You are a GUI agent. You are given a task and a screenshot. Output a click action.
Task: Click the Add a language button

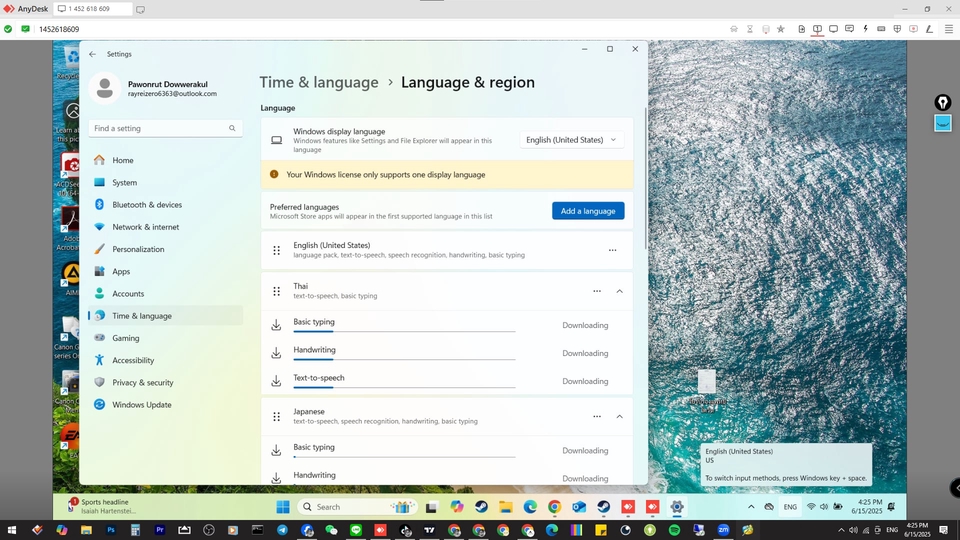[588, 211]
